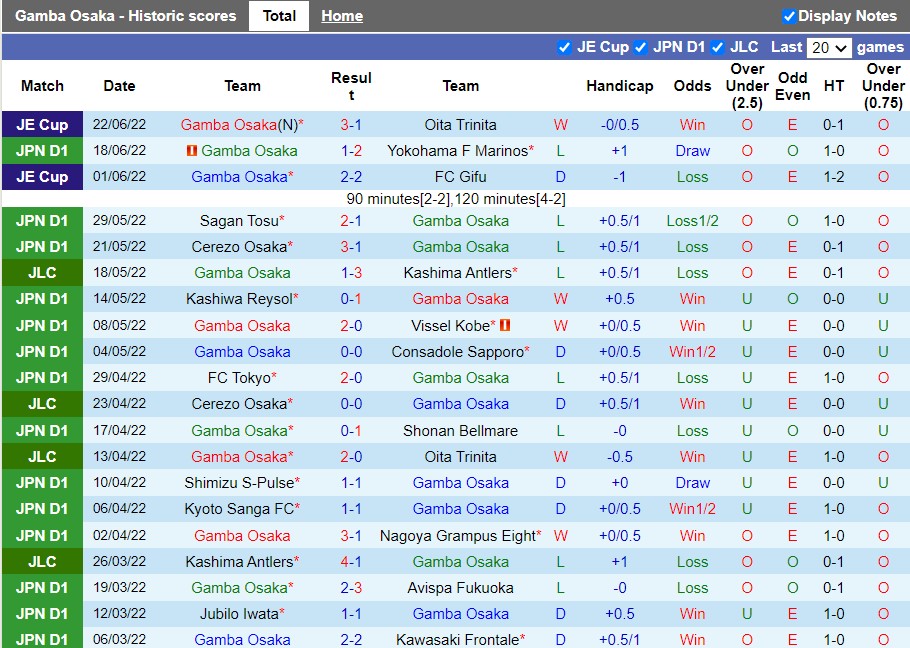Click red card icon before Gamba Osaka 18/06/22
The height and width of the screenshot is (648, 910).
(x=191, y=151)
